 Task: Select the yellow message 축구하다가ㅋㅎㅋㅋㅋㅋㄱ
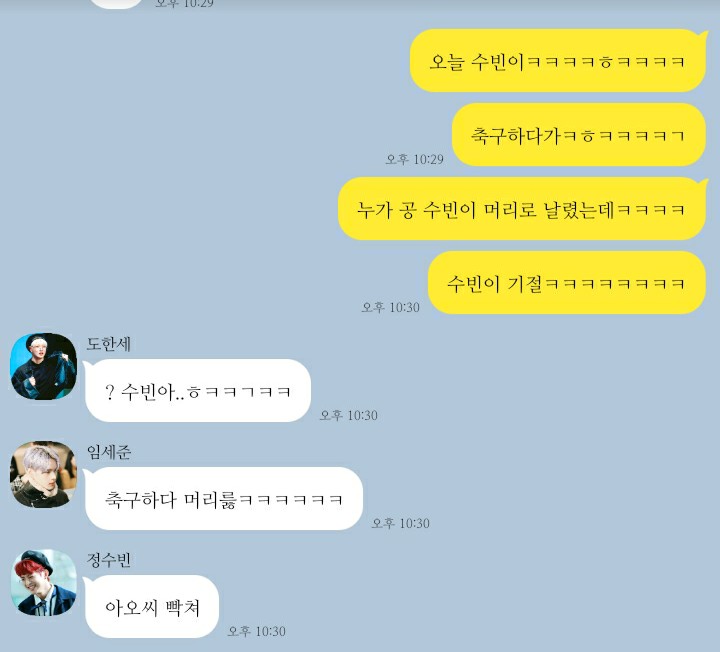click(x=579, y=135)
